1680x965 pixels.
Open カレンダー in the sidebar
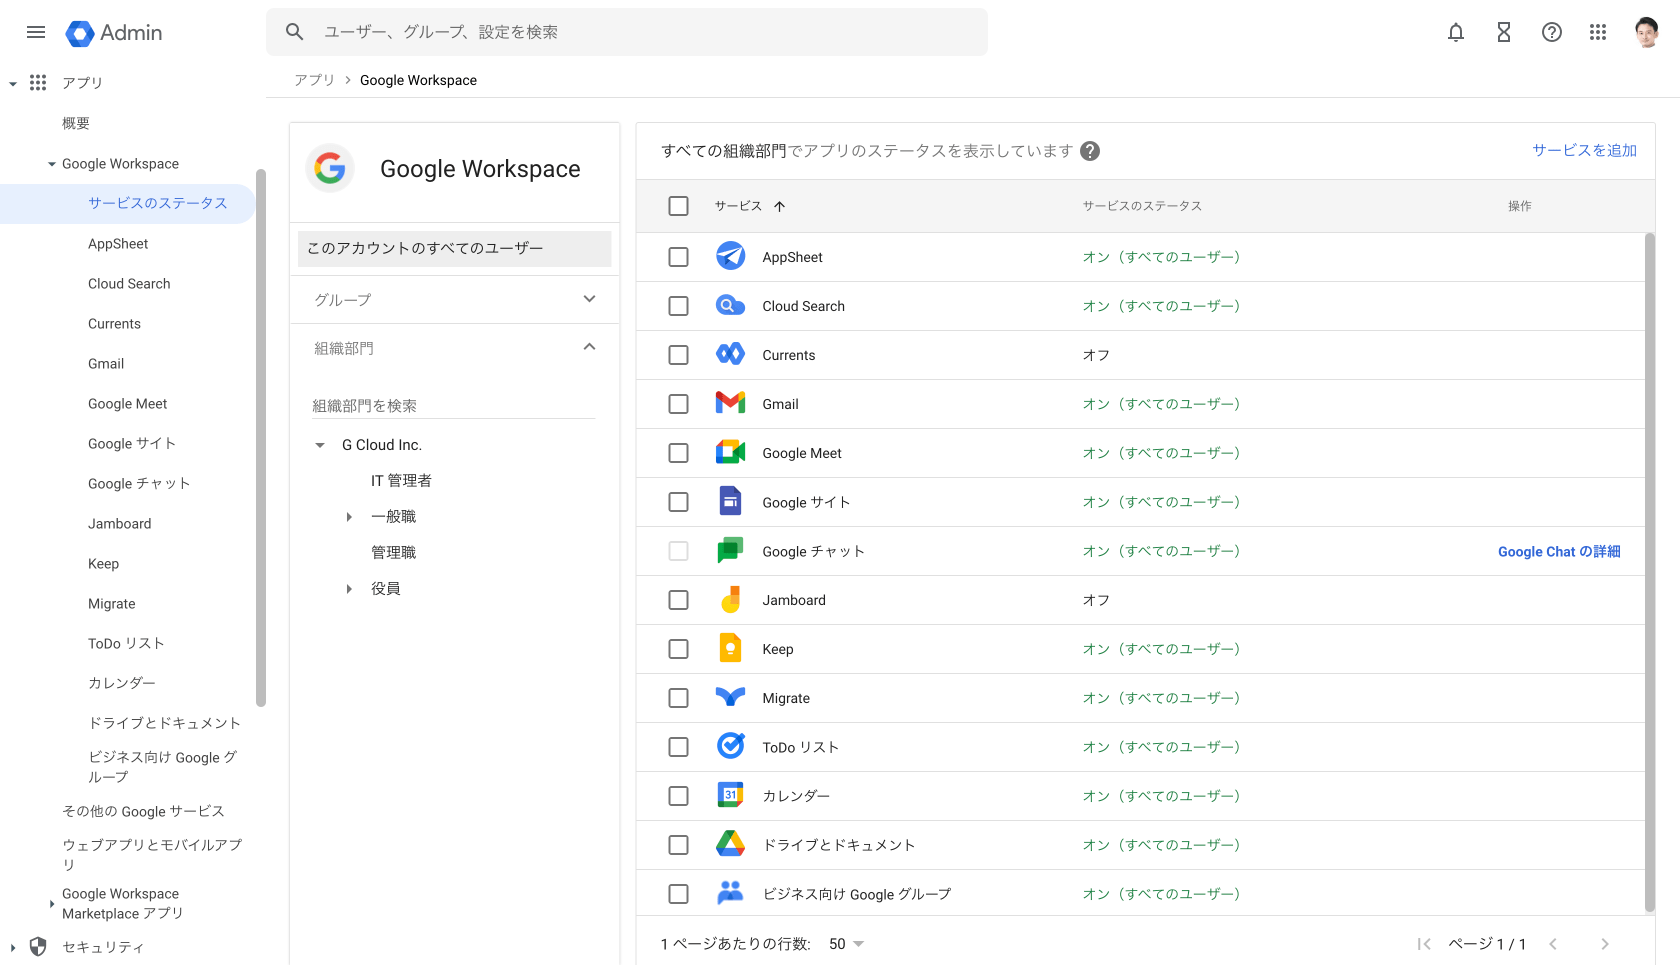point(122,683)
